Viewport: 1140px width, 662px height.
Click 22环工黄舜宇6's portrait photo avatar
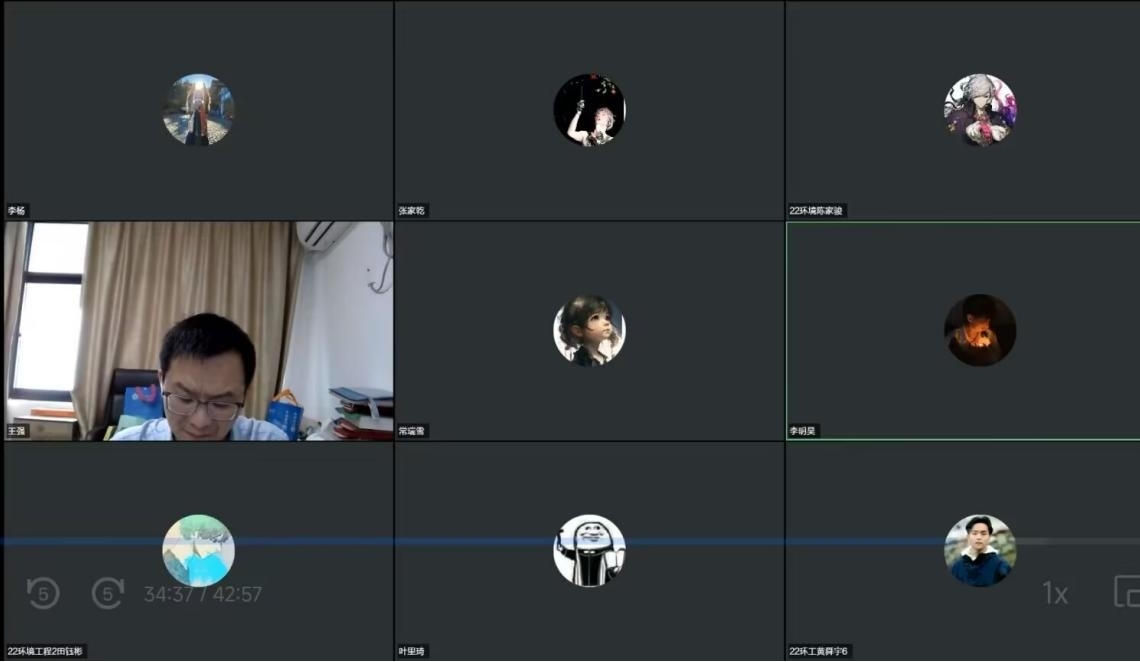(x=980, y=550)
